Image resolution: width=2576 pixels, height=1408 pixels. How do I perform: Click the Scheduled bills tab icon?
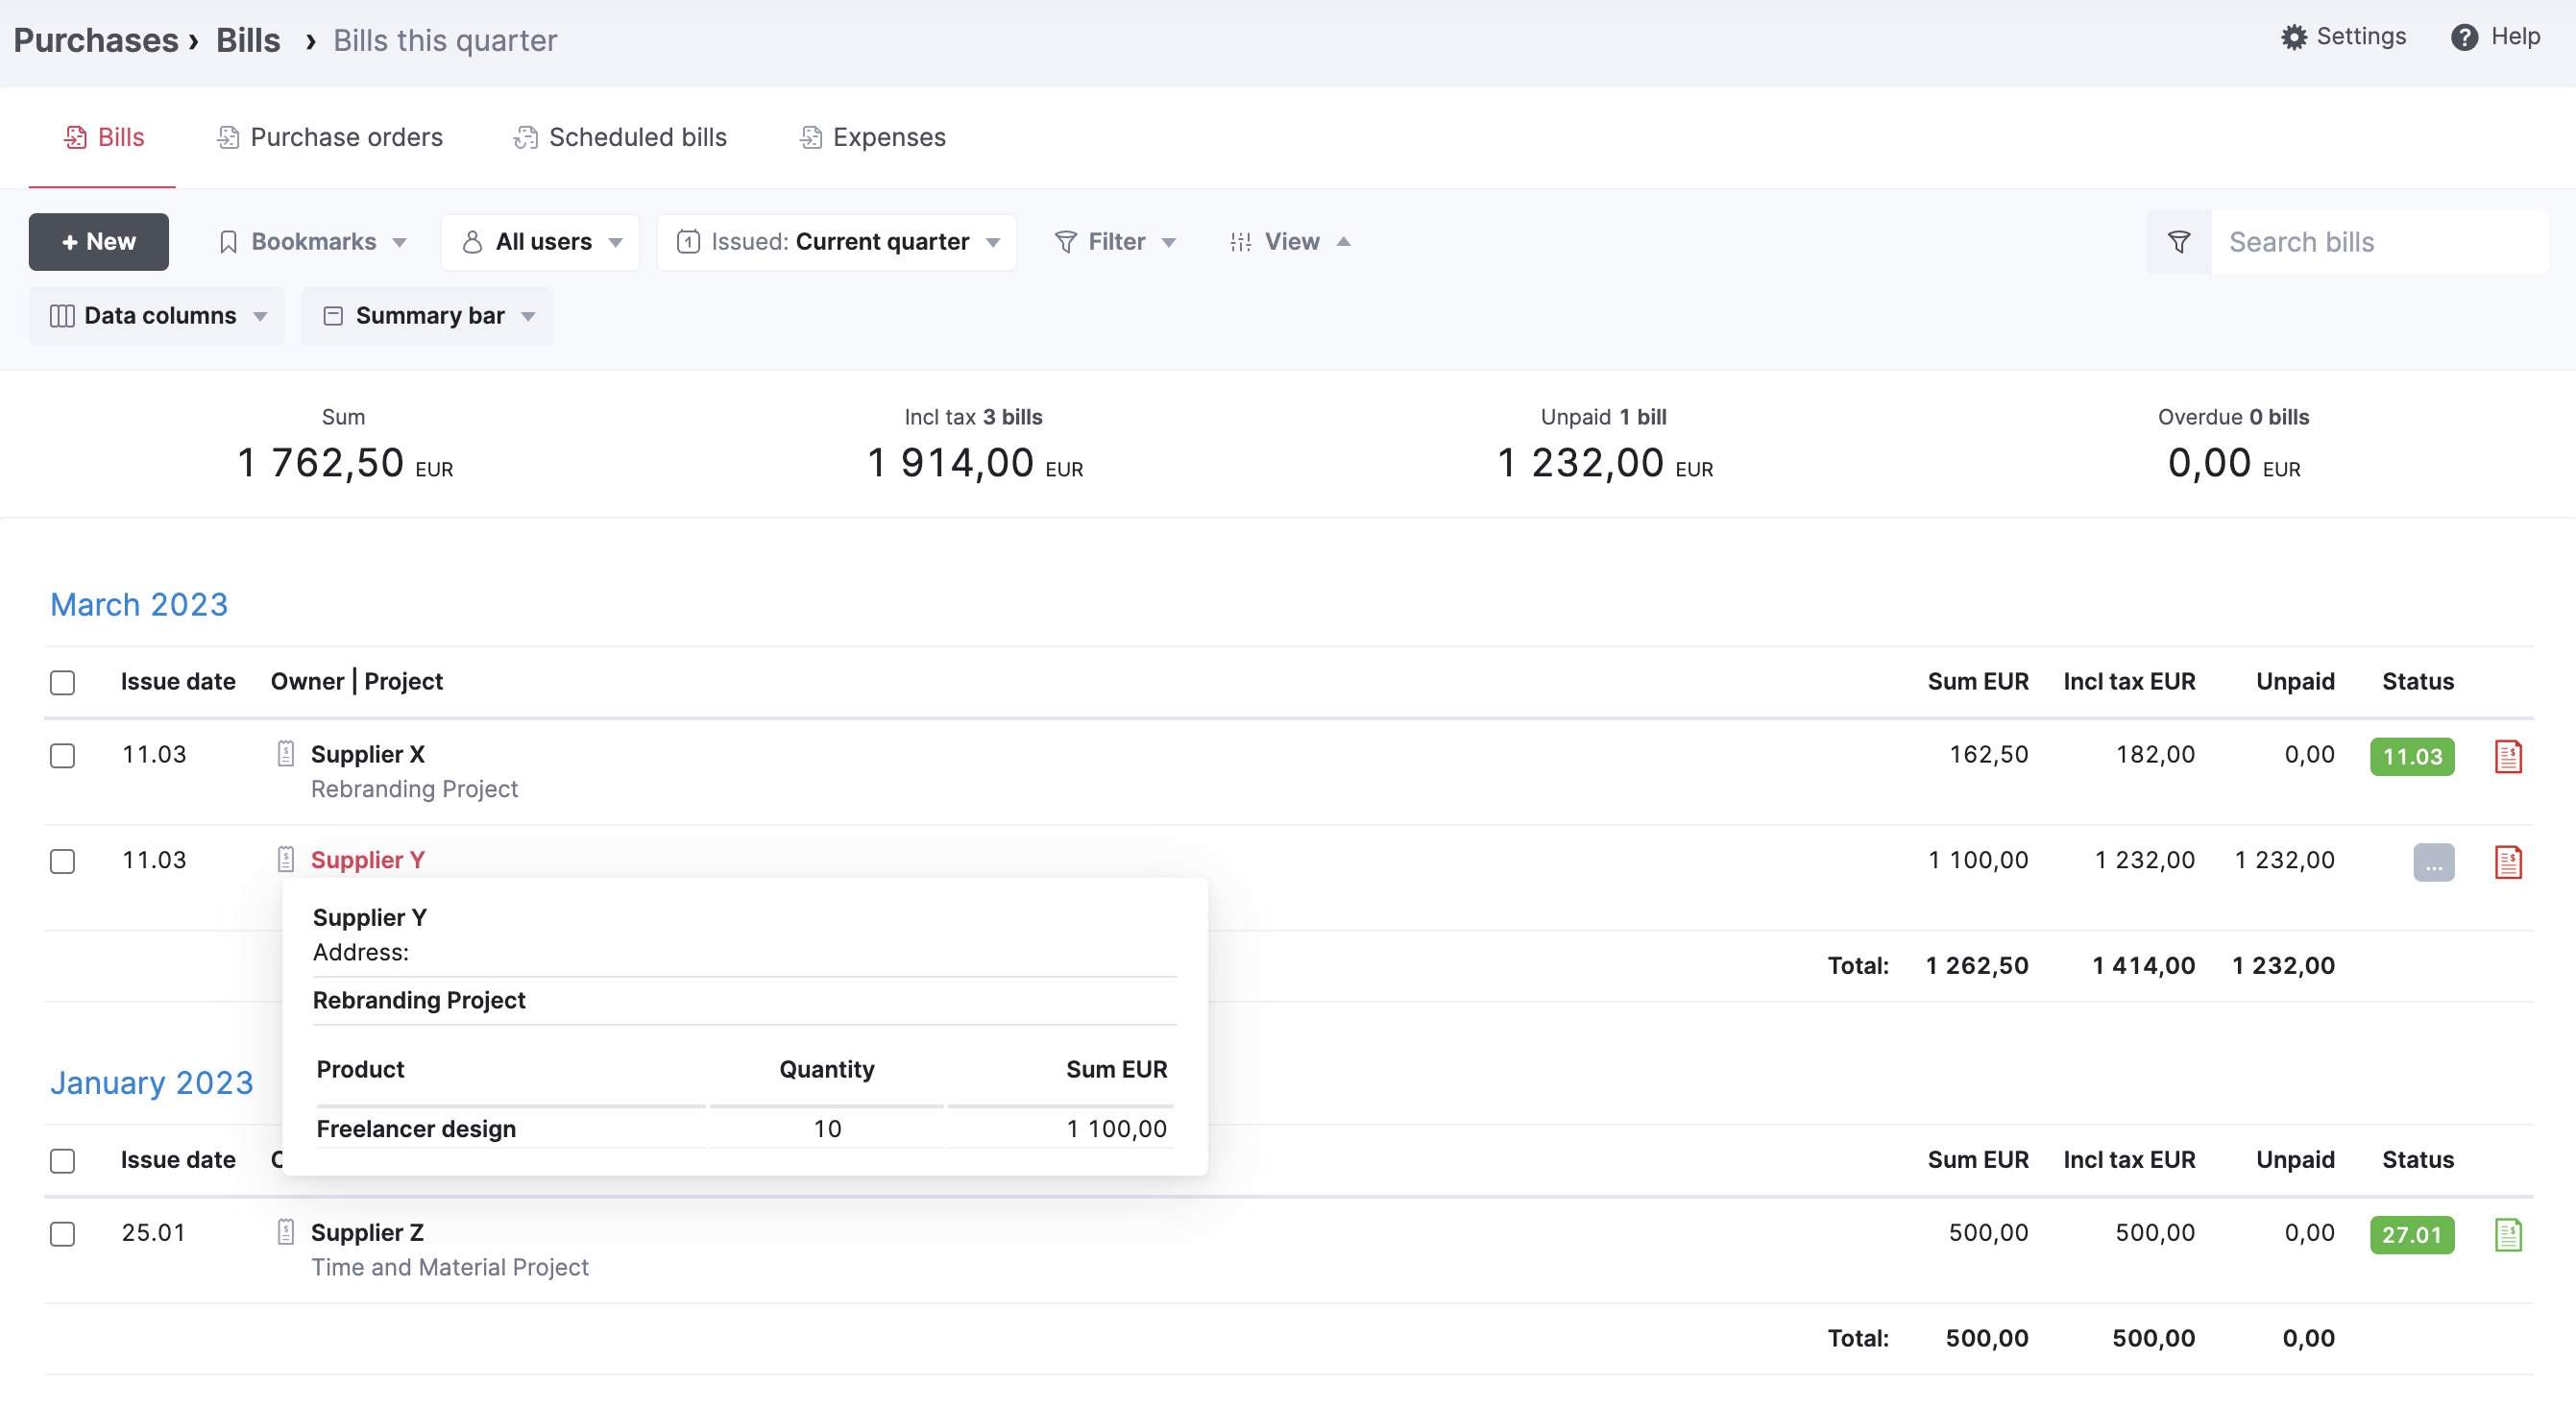pos(526,138)
